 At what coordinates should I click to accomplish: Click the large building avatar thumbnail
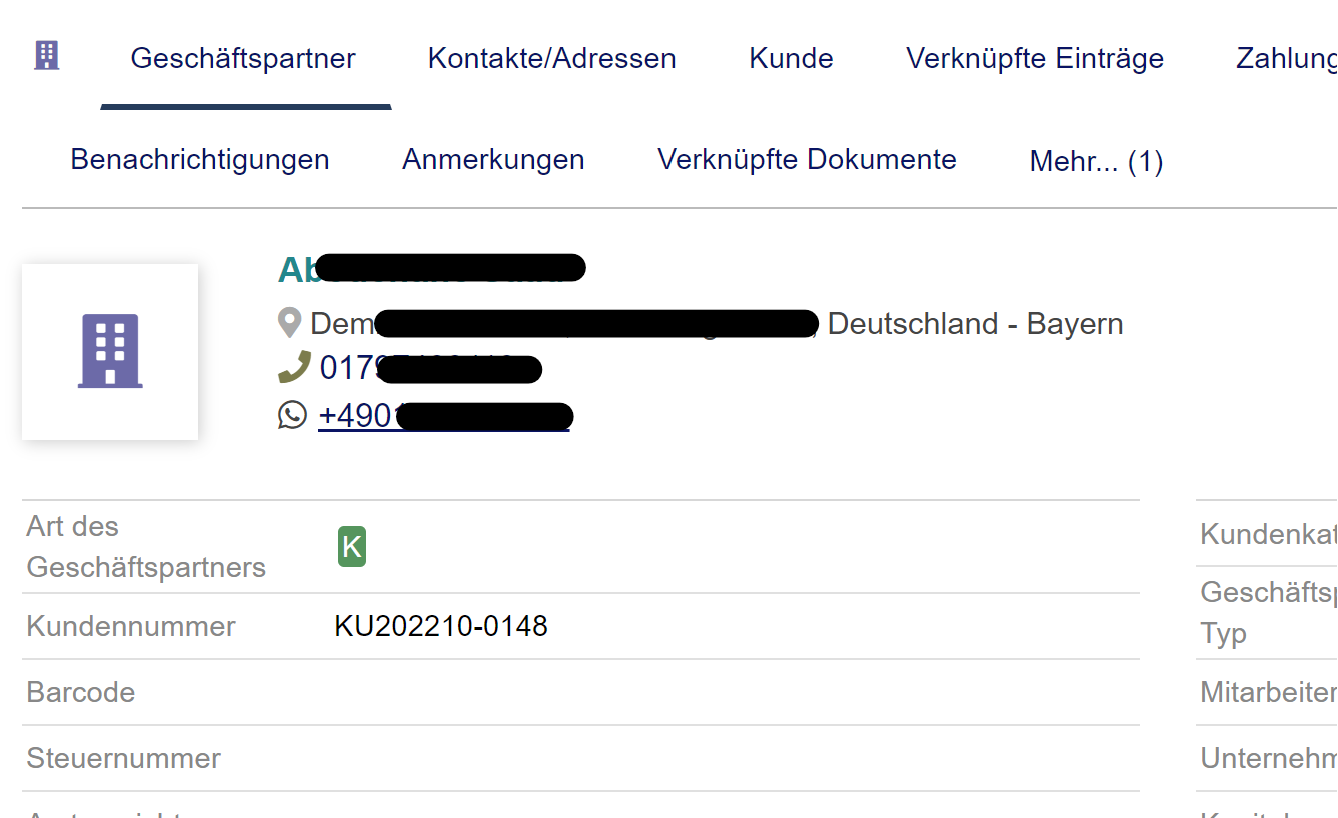110,351
